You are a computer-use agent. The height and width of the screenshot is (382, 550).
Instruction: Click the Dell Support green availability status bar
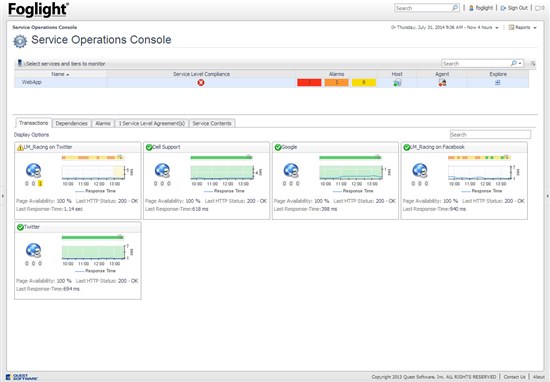point(221,158)
